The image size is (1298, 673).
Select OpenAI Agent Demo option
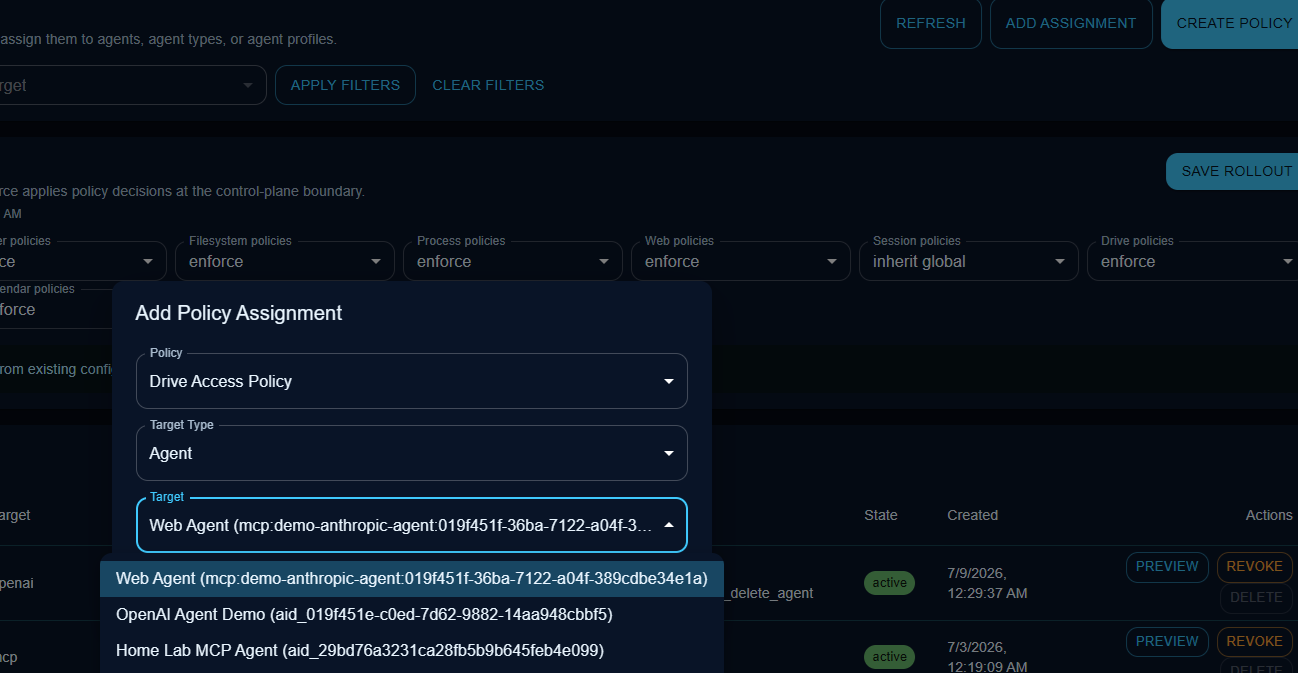pyautogui.click(x=412, y=614)
